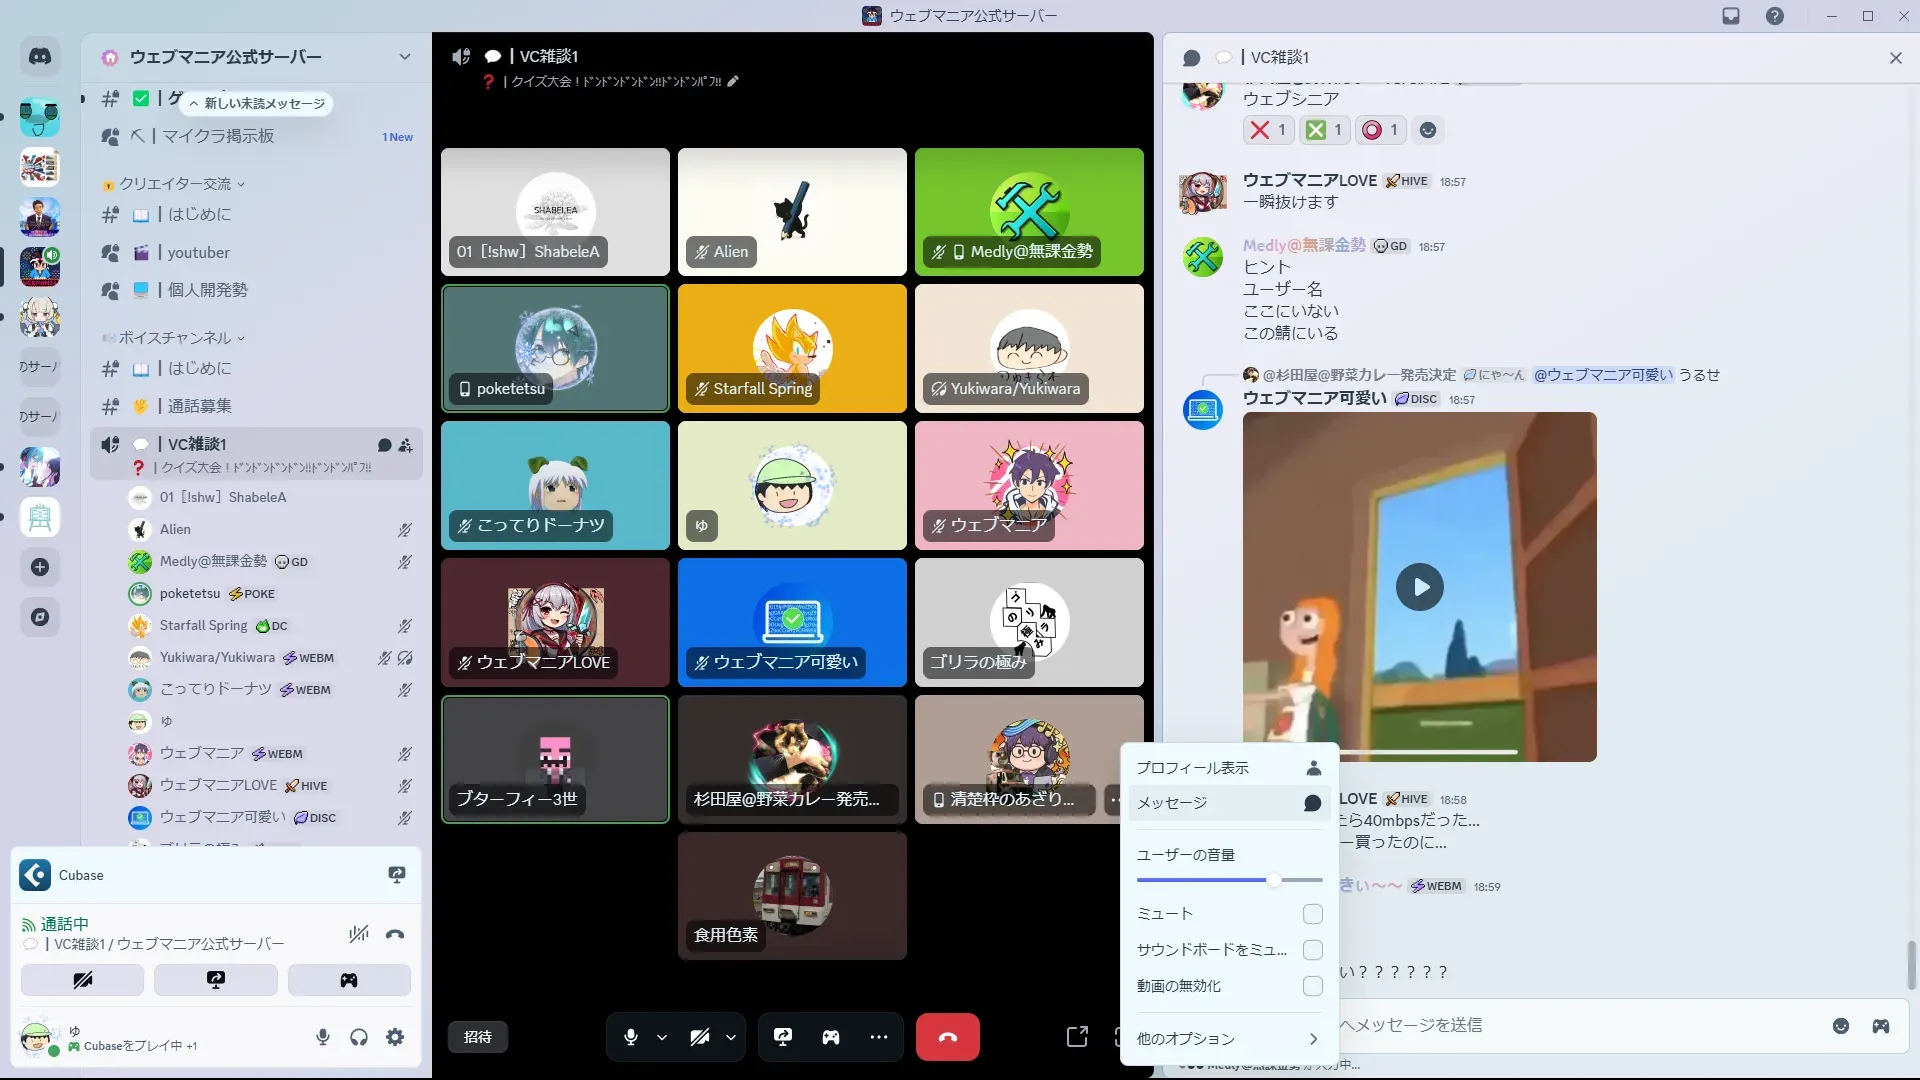The height and width of the screenshot is (1080, 1920).
Task: Open the inbox icon in title bar
Action: click(1731, 16)
